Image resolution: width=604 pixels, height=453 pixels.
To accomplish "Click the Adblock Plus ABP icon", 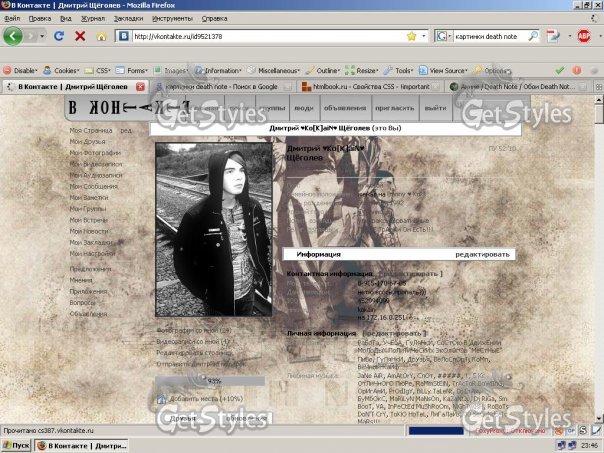I will pos(584,36).
